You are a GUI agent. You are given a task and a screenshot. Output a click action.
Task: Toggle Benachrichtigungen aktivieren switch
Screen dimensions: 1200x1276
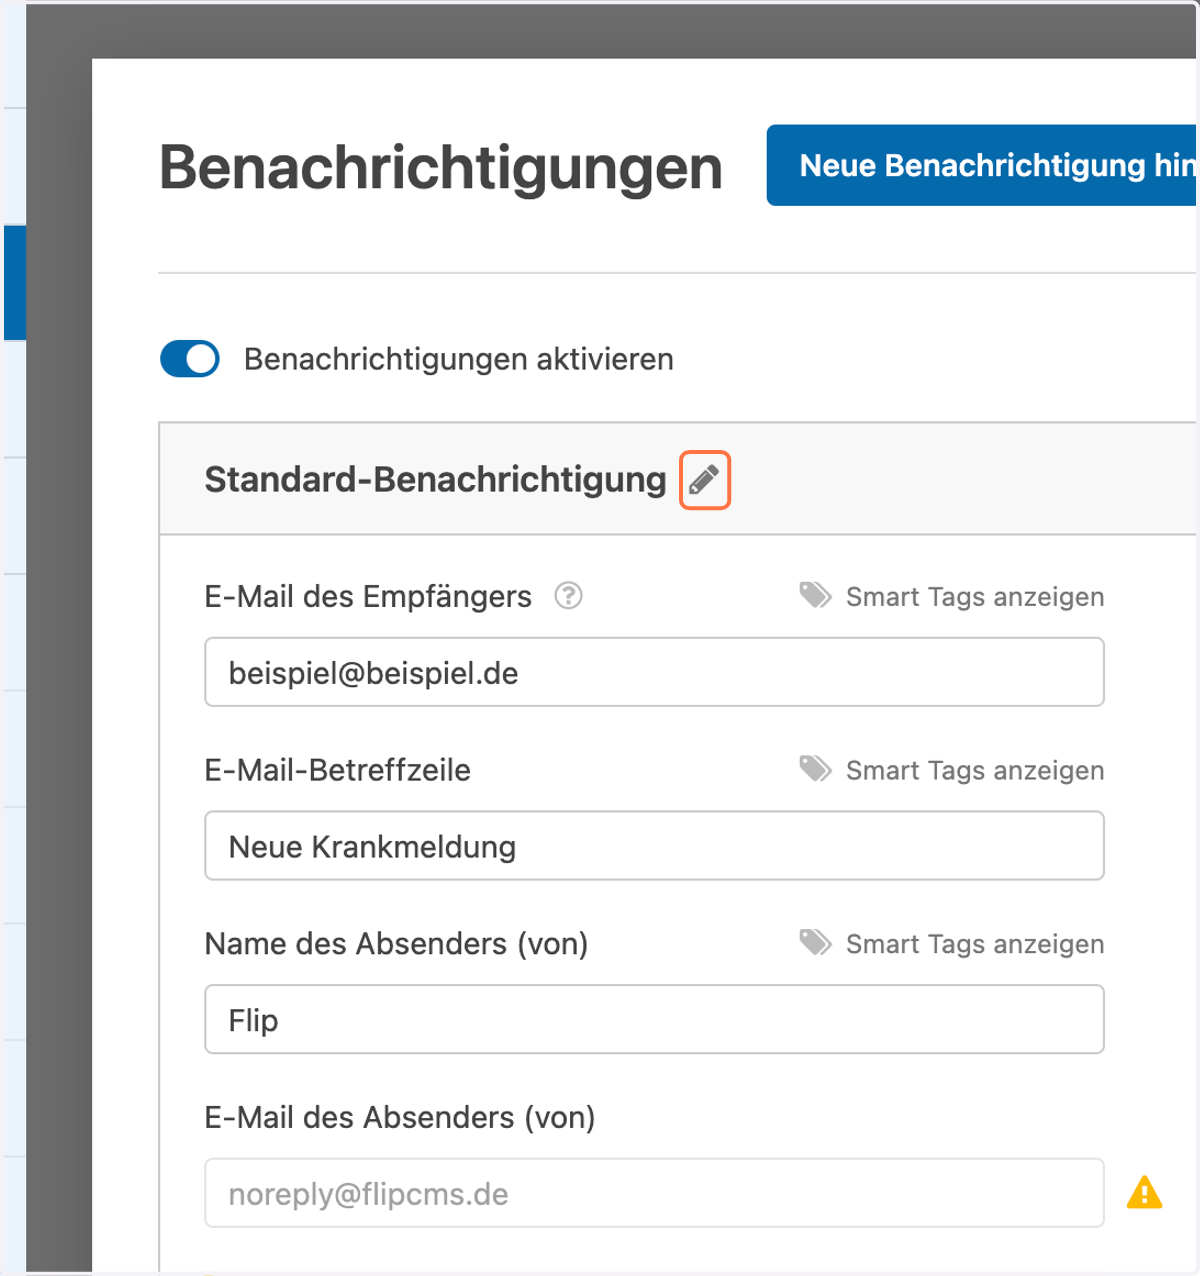[190, 359]
